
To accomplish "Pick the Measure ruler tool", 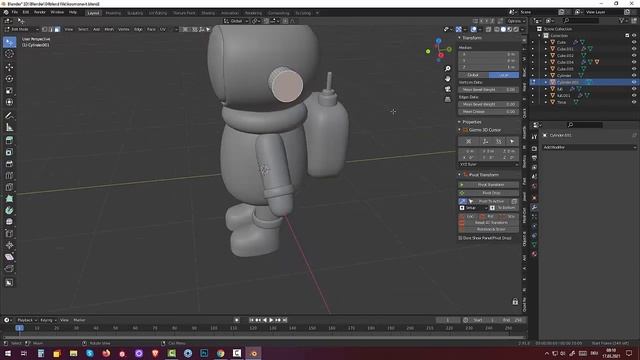I will click(9, 127).
